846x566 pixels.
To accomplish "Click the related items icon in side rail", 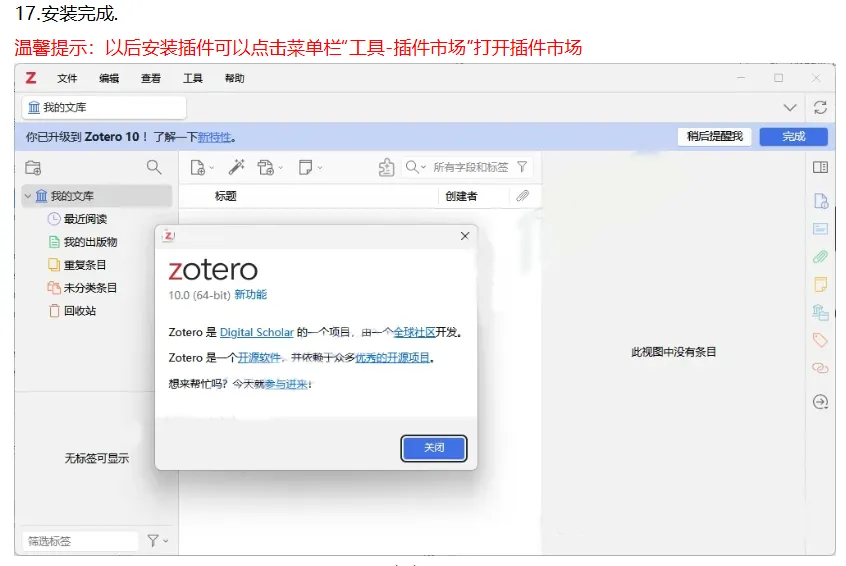I will point(821,368).
